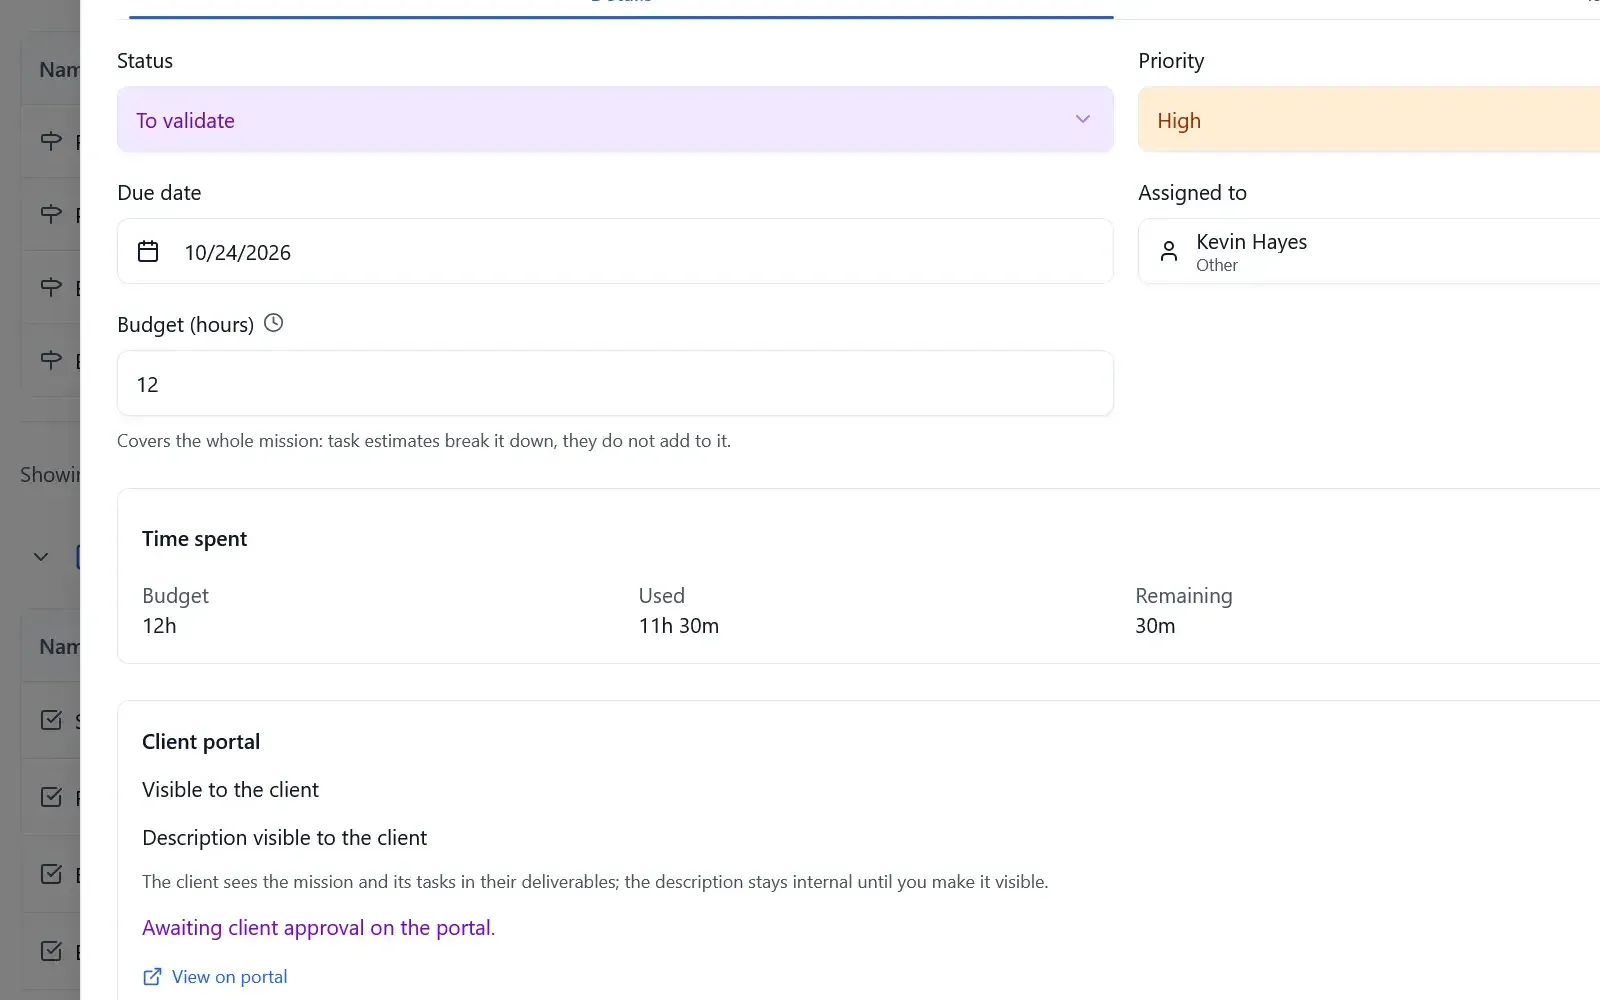This screenshot has height=1000, width=1600.
Task: Click the Remaining value 30m
Action: pyautogui.click(x=1155, y=626)
